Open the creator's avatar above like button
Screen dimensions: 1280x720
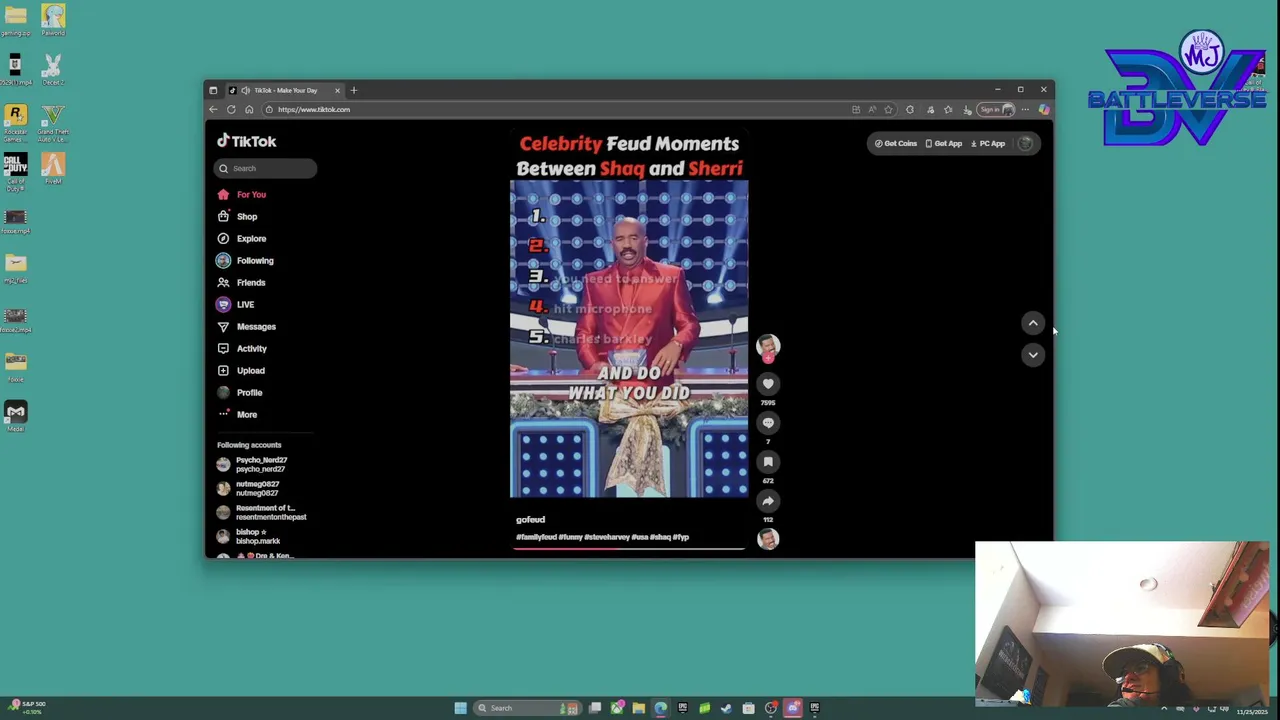point(768,346)
